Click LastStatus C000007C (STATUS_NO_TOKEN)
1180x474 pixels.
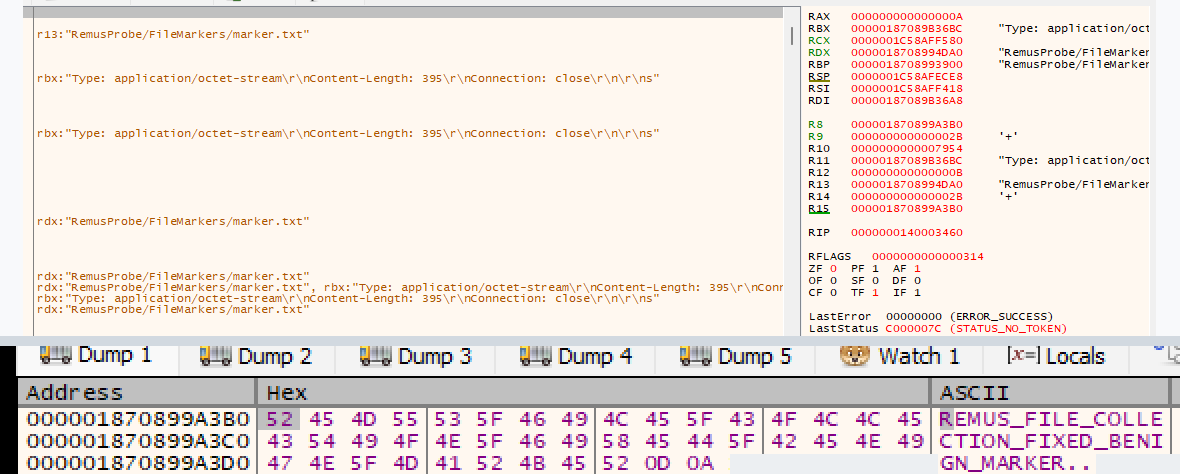[x=938, y=329]
